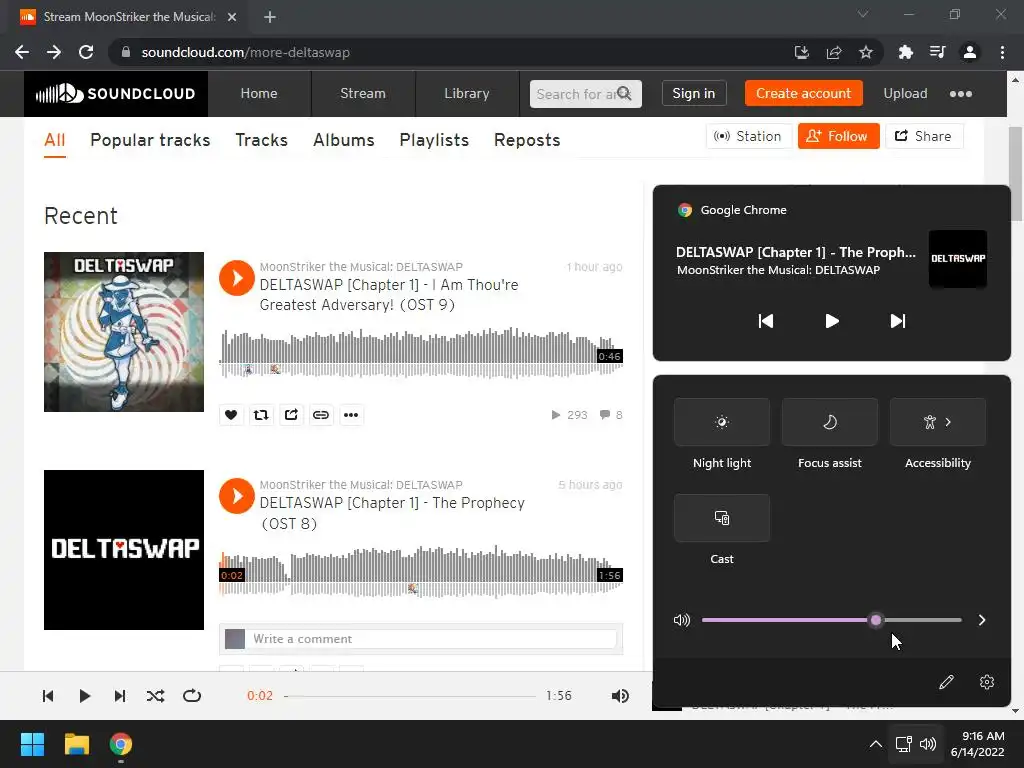Click Create account button
The height and width of the screenshot is (768, 1024).
coord(803,93)
